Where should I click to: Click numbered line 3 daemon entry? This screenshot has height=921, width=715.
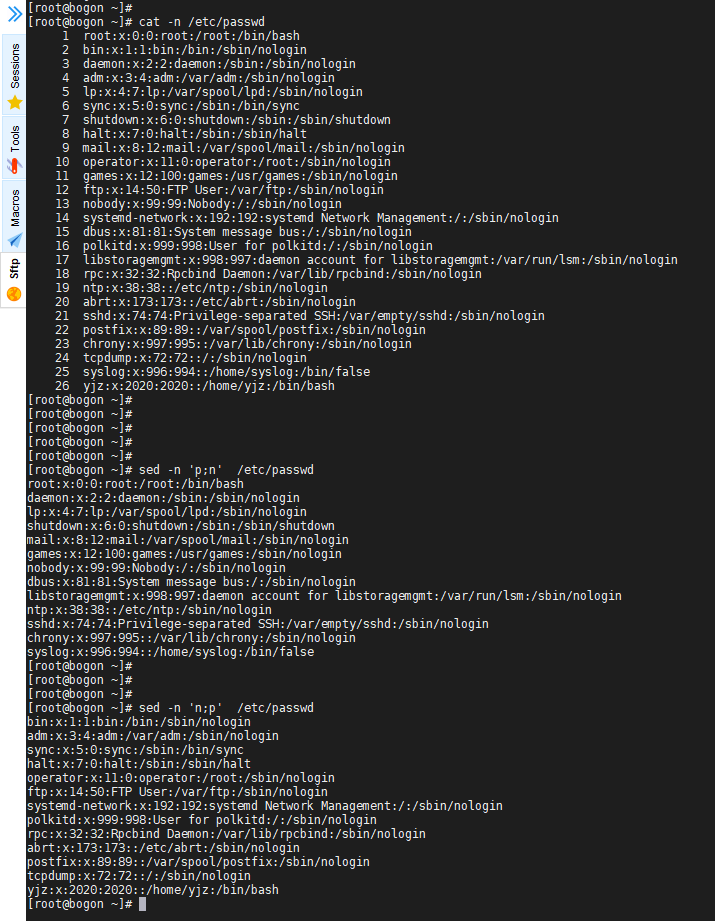[209, 65]
